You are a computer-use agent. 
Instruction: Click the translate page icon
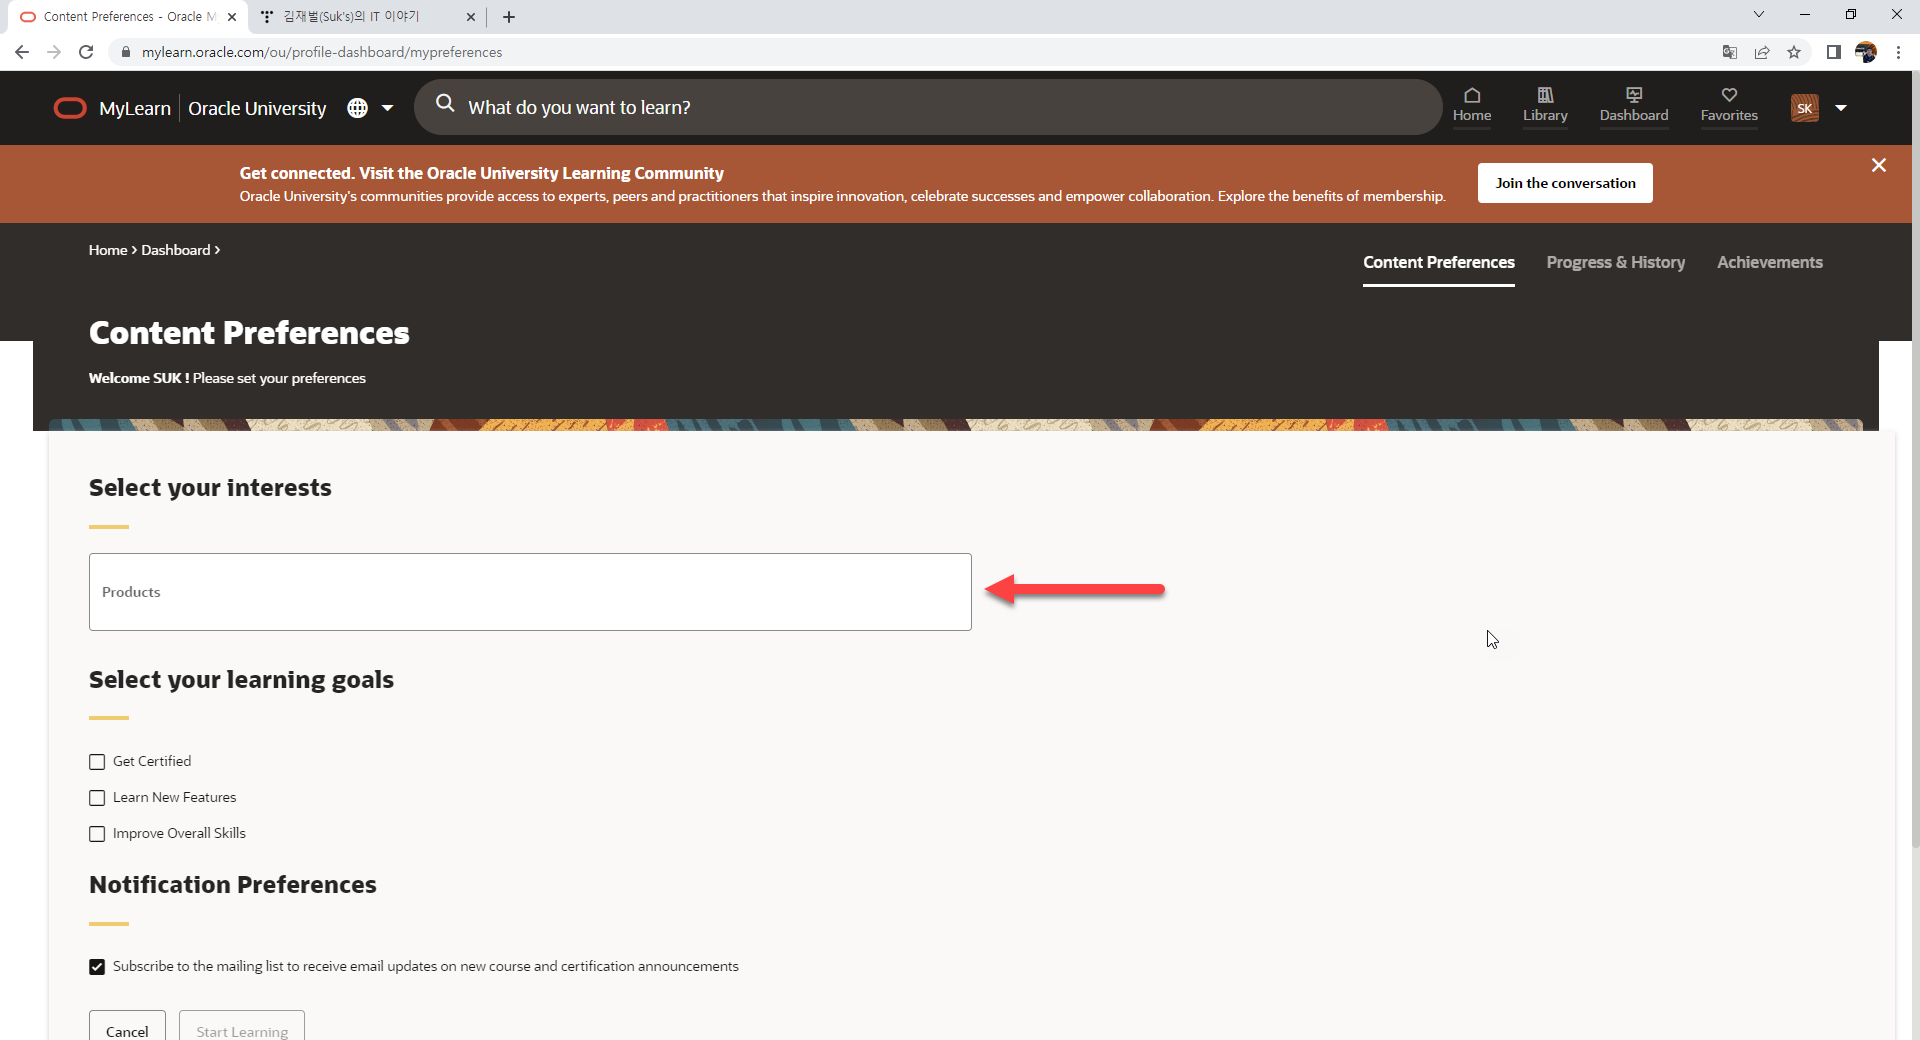click(1730, 52)
